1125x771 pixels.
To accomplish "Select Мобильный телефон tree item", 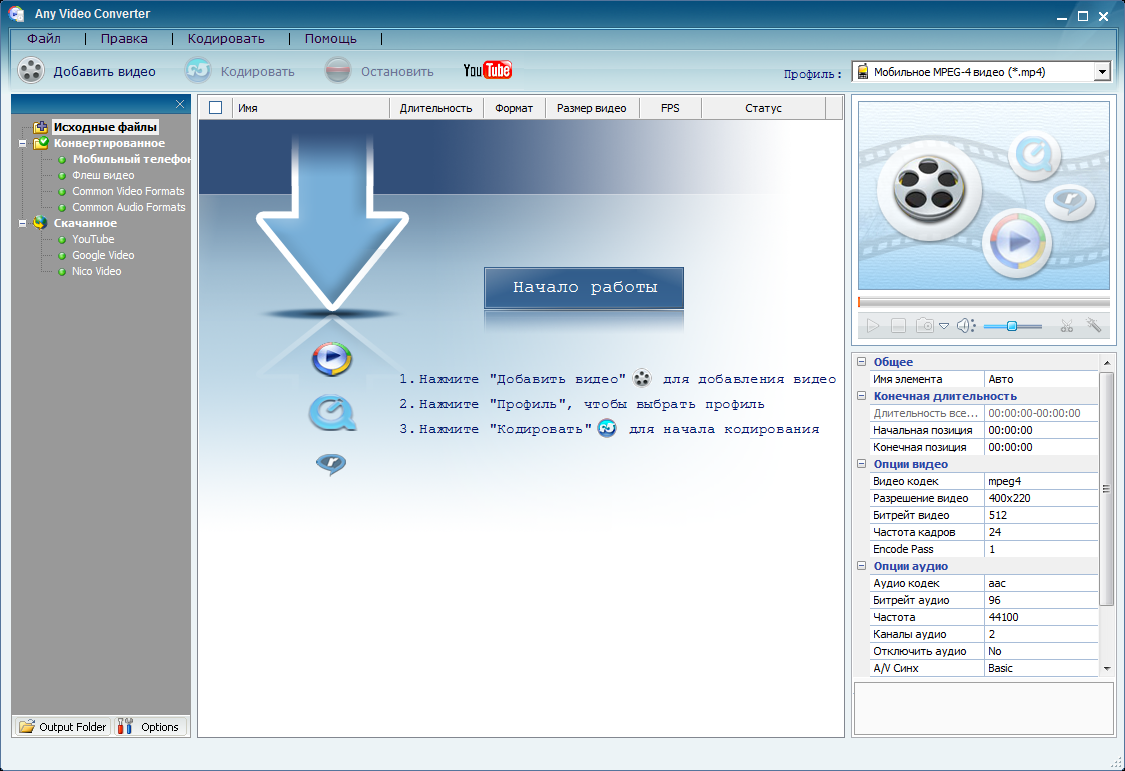I will (131, 159).
